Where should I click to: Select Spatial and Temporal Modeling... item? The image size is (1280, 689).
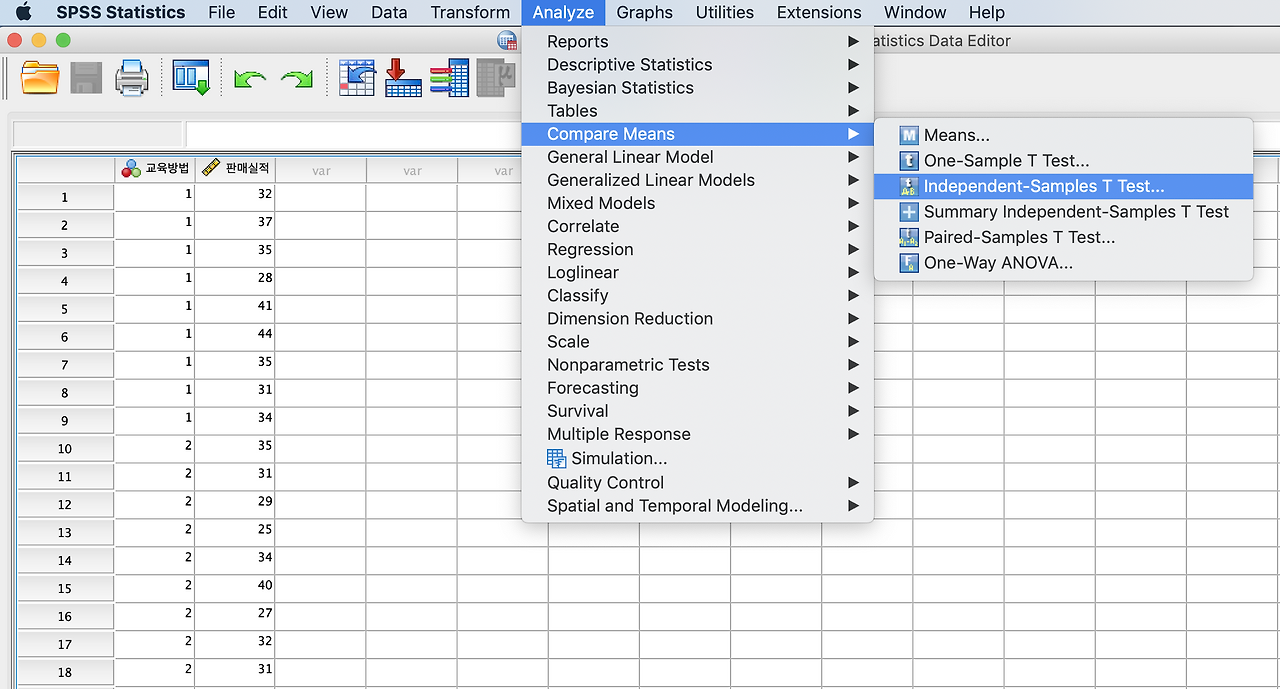pyautogui.click(x=697, y=506)
